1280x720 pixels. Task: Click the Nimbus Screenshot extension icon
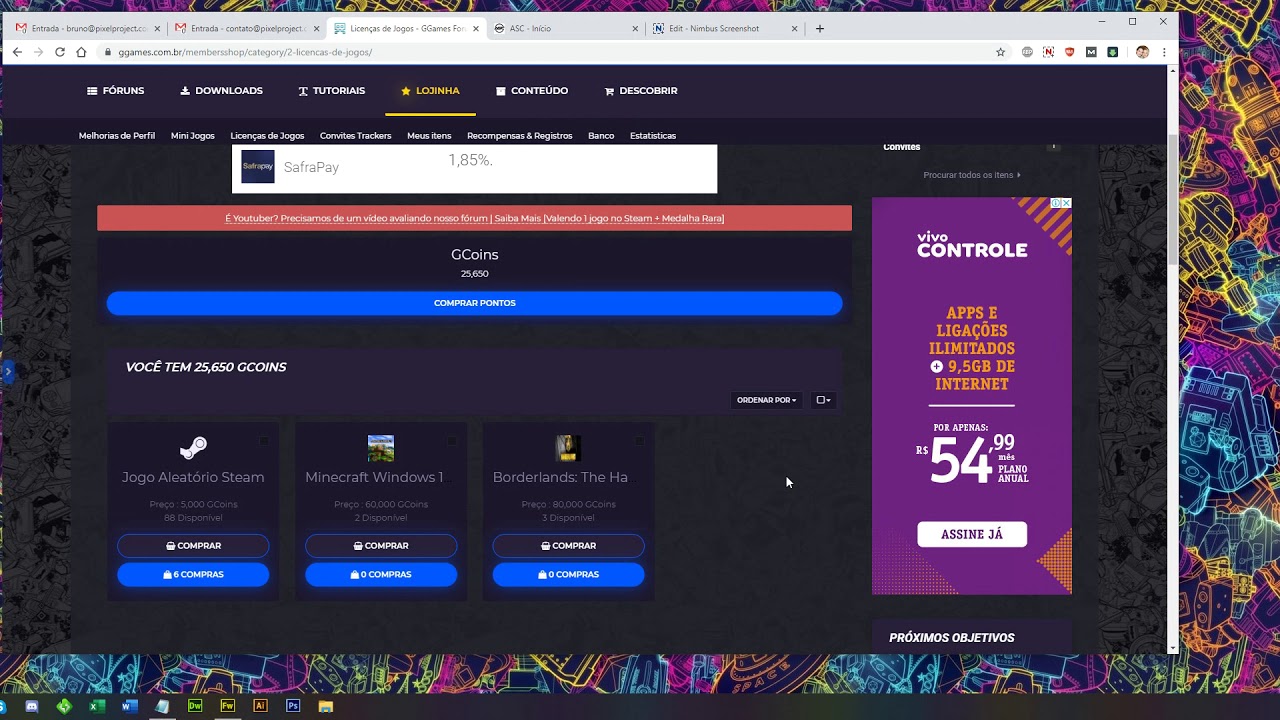coord(1048,52)
